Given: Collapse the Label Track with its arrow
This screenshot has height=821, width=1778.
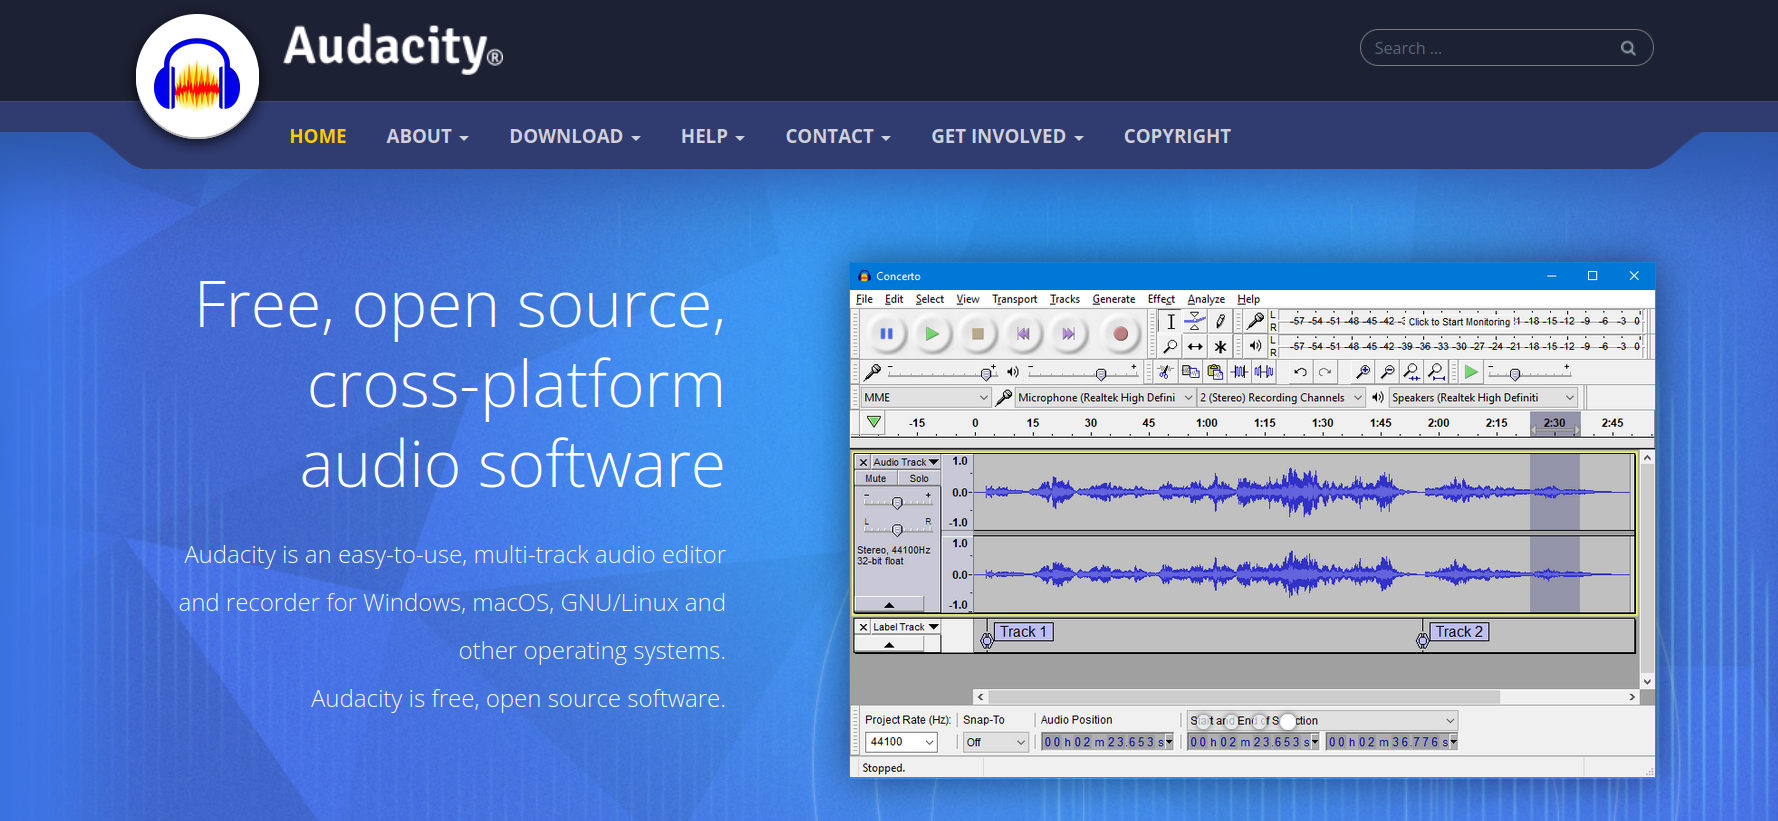Looking at the screenshot, I should coord(889,645).
